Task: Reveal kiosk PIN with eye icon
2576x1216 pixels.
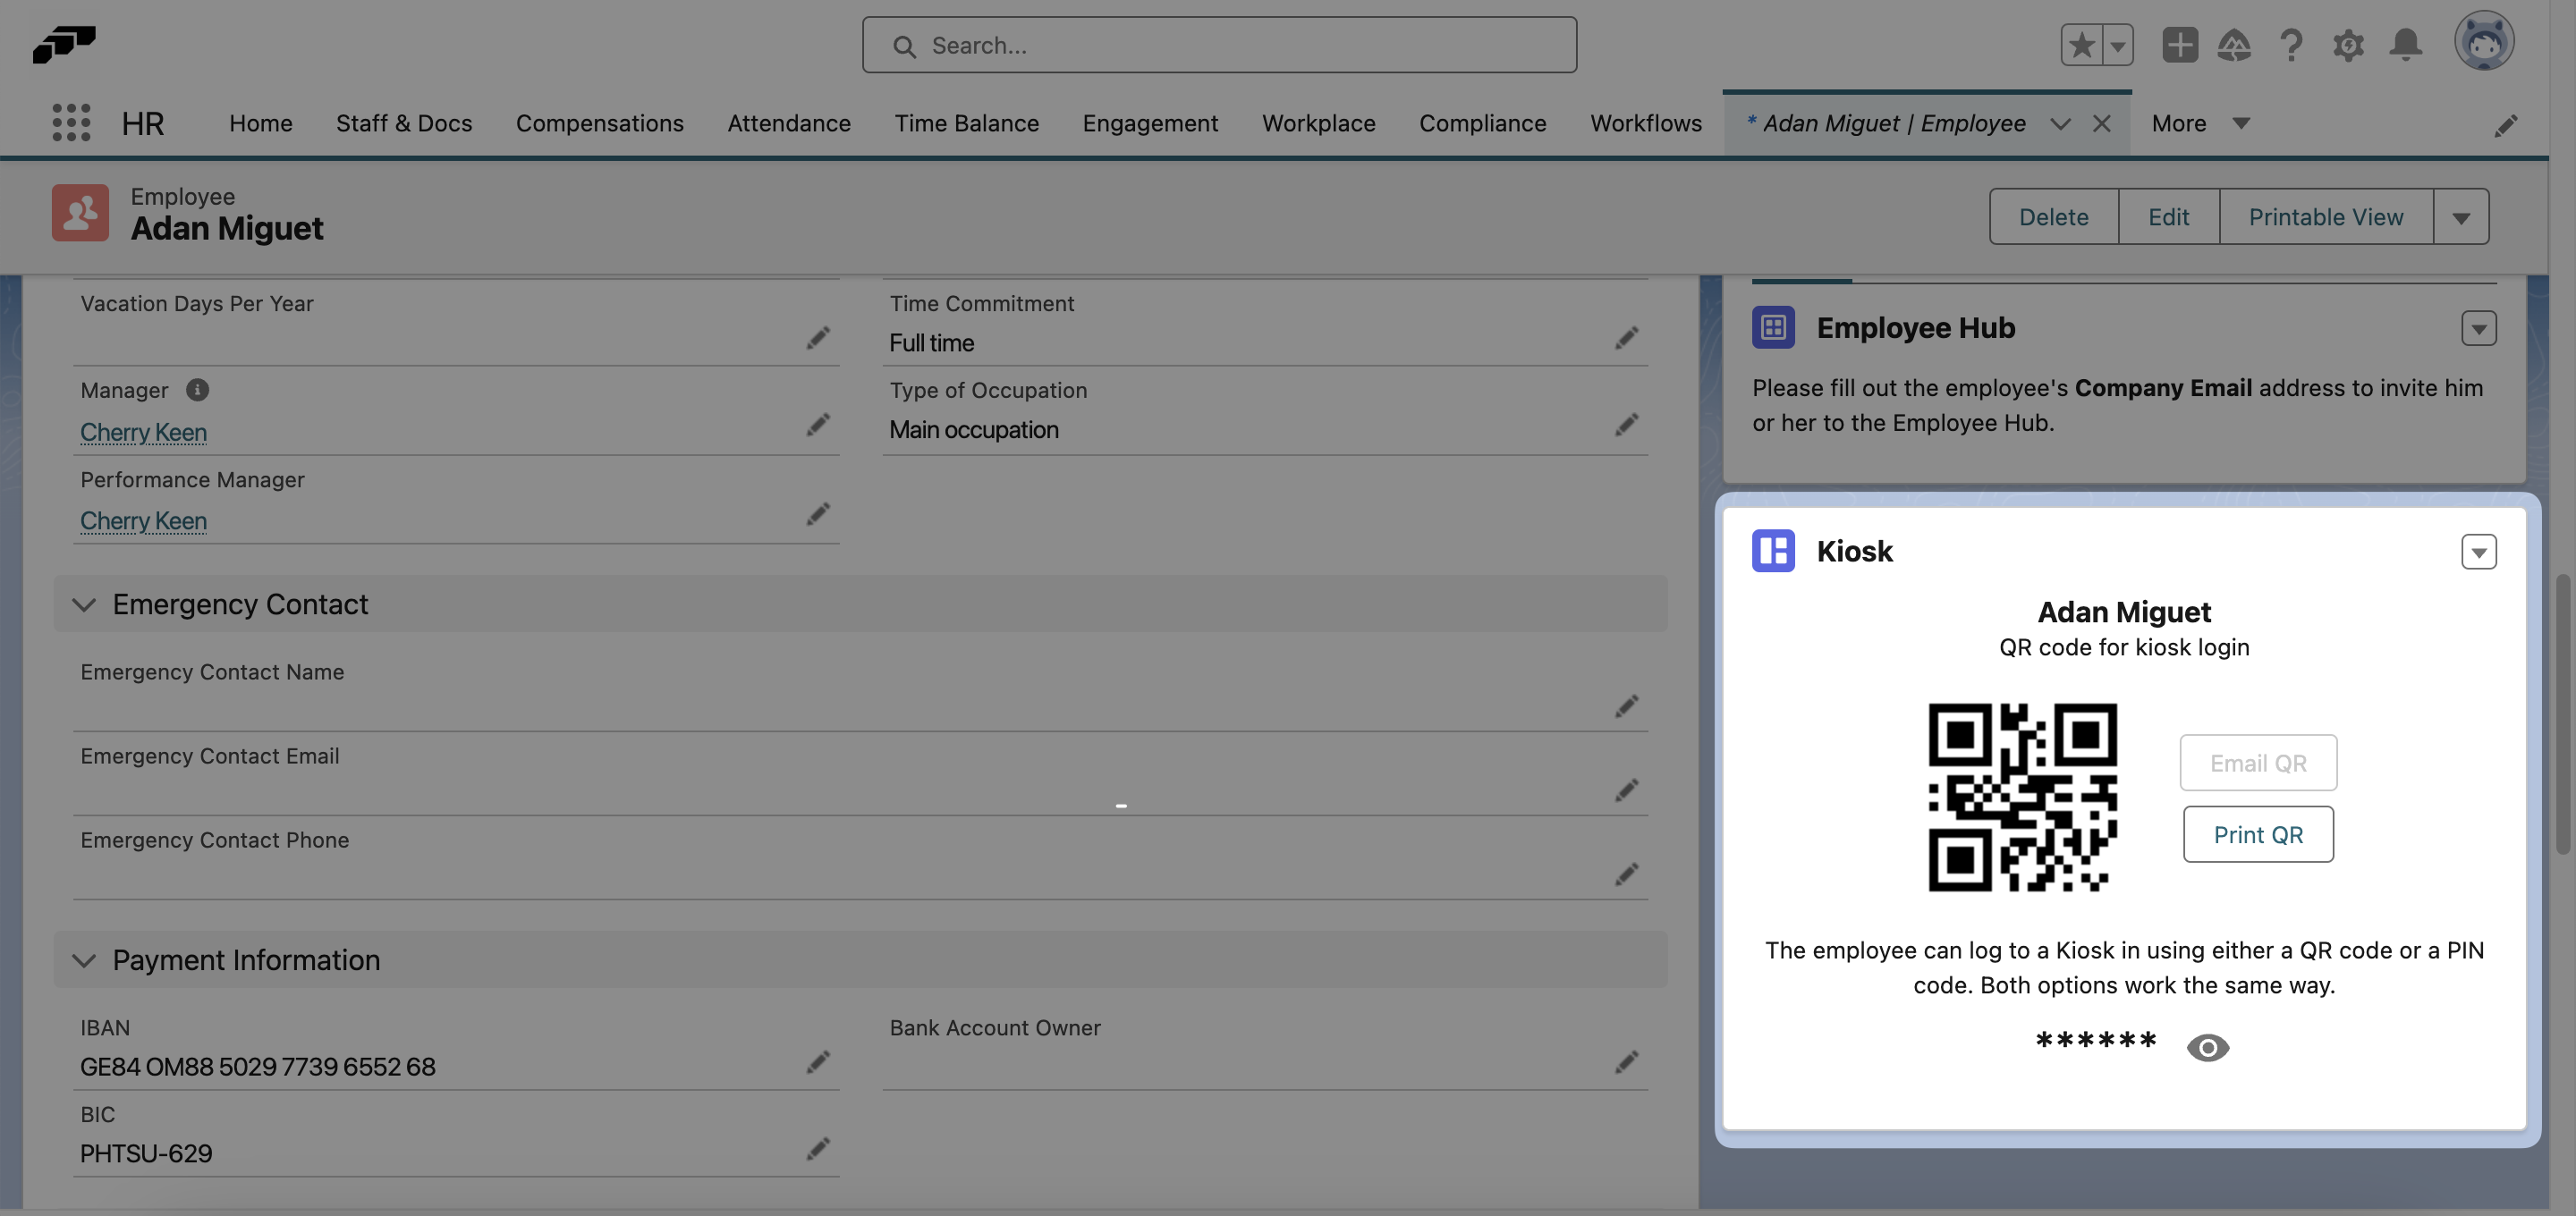Action: click(x=2207, y=1047)
